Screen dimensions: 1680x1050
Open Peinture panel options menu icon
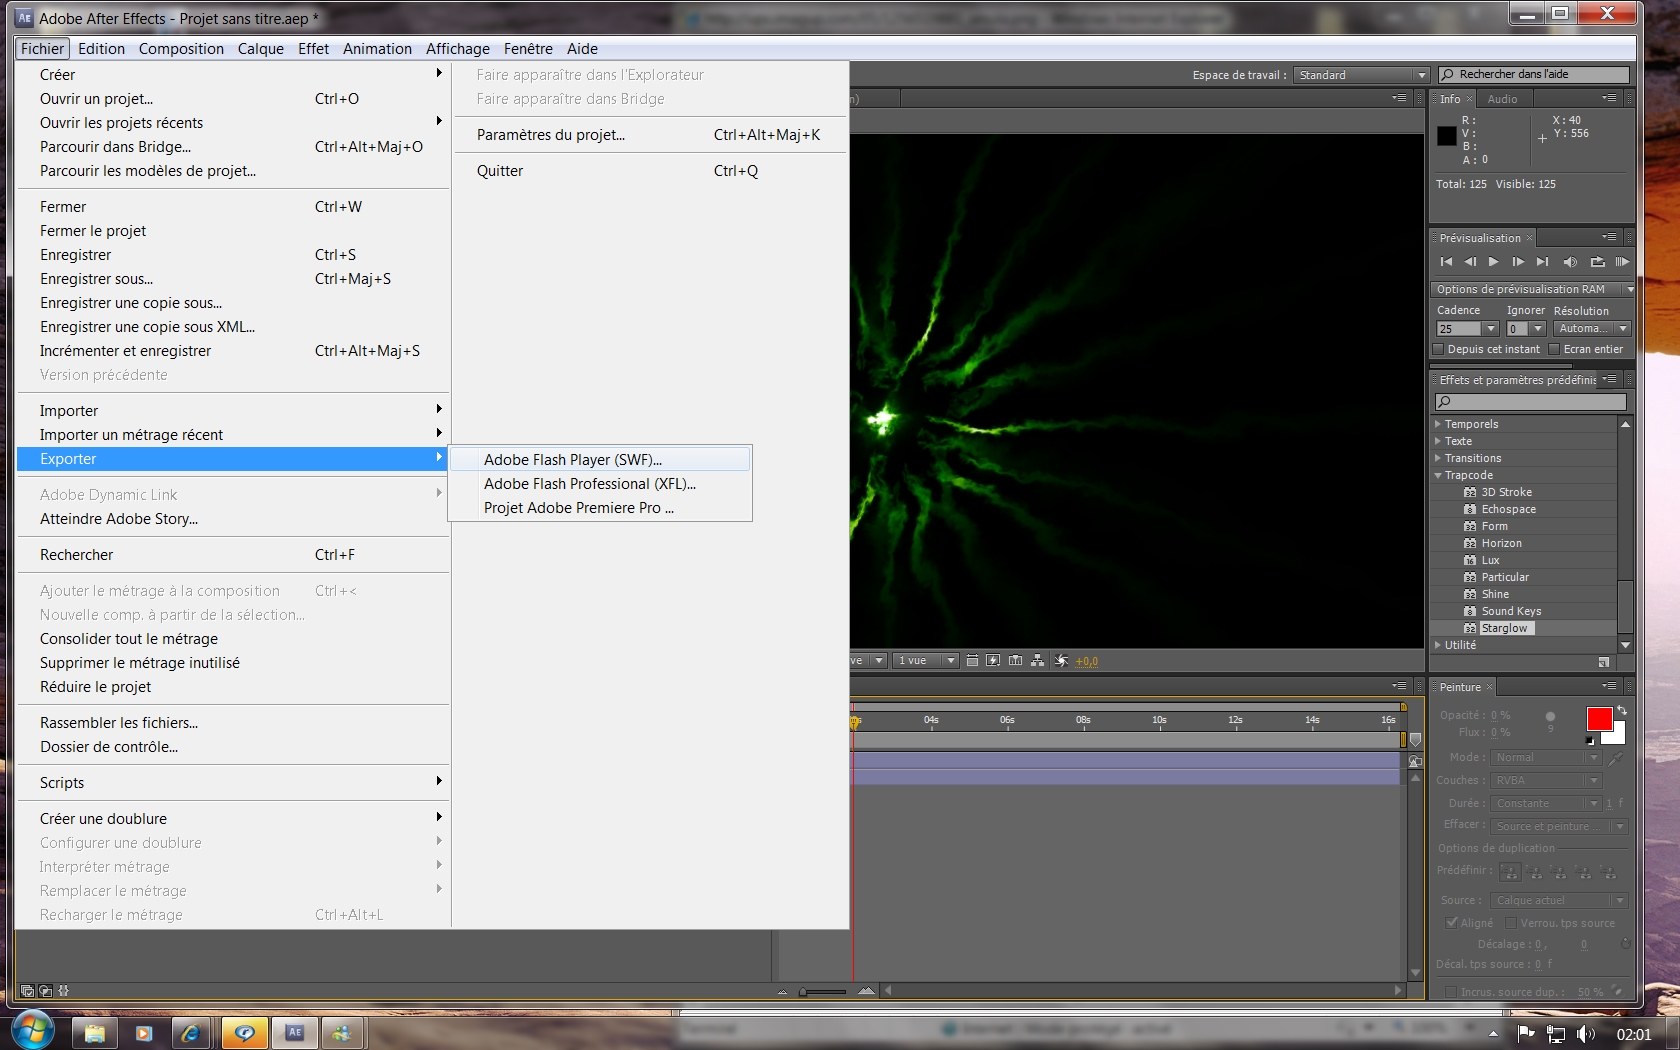1609,686
